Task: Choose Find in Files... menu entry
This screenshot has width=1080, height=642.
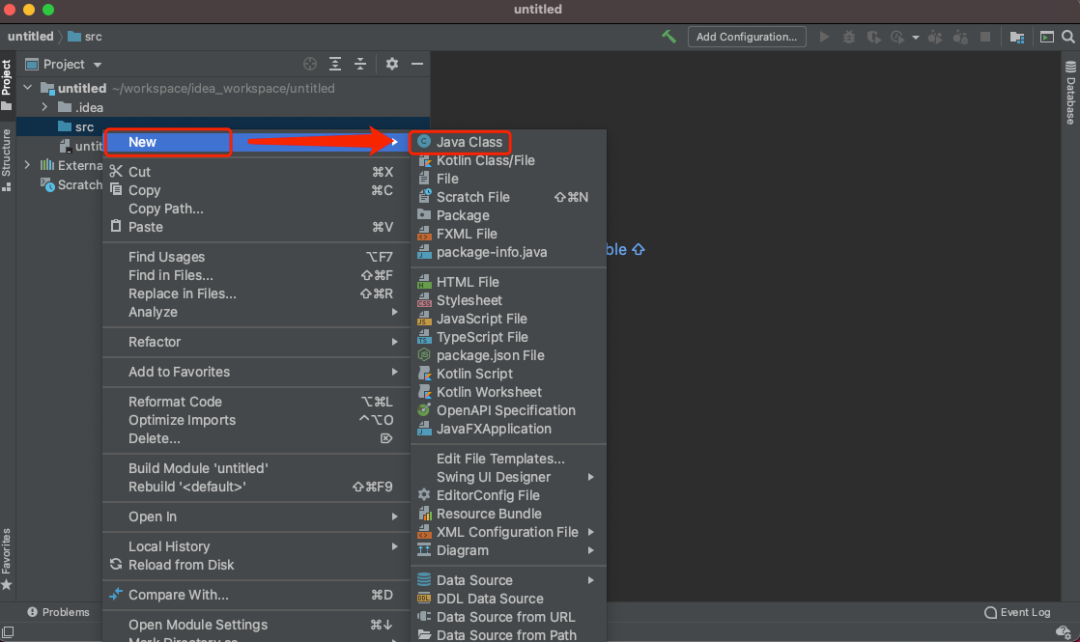Action: (x=256, y=276)
